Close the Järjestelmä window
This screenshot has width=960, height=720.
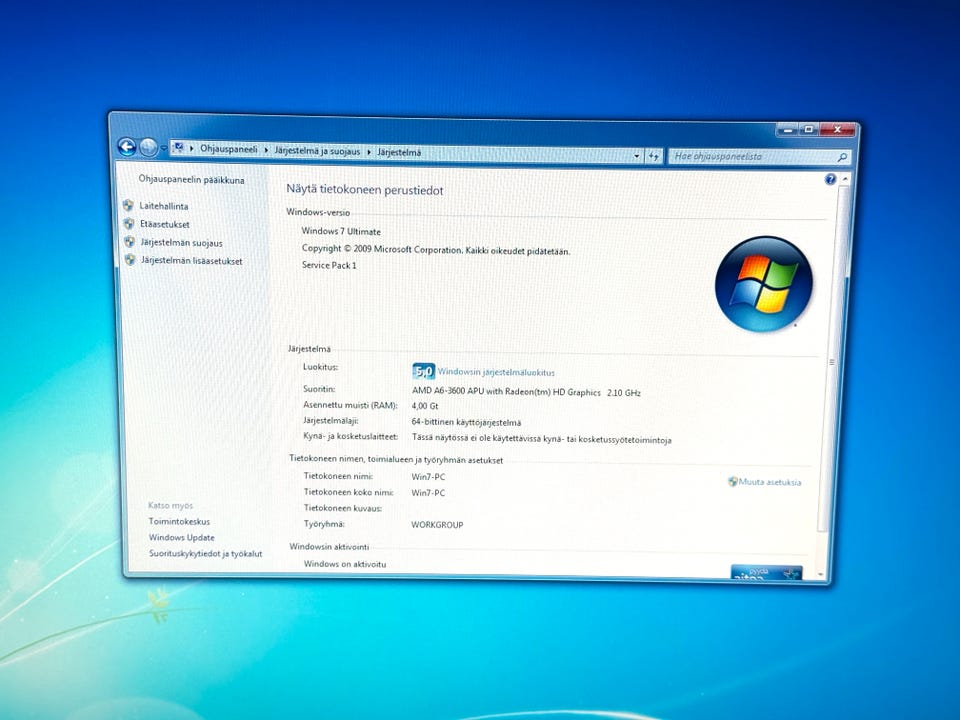(x=837, y=130)
